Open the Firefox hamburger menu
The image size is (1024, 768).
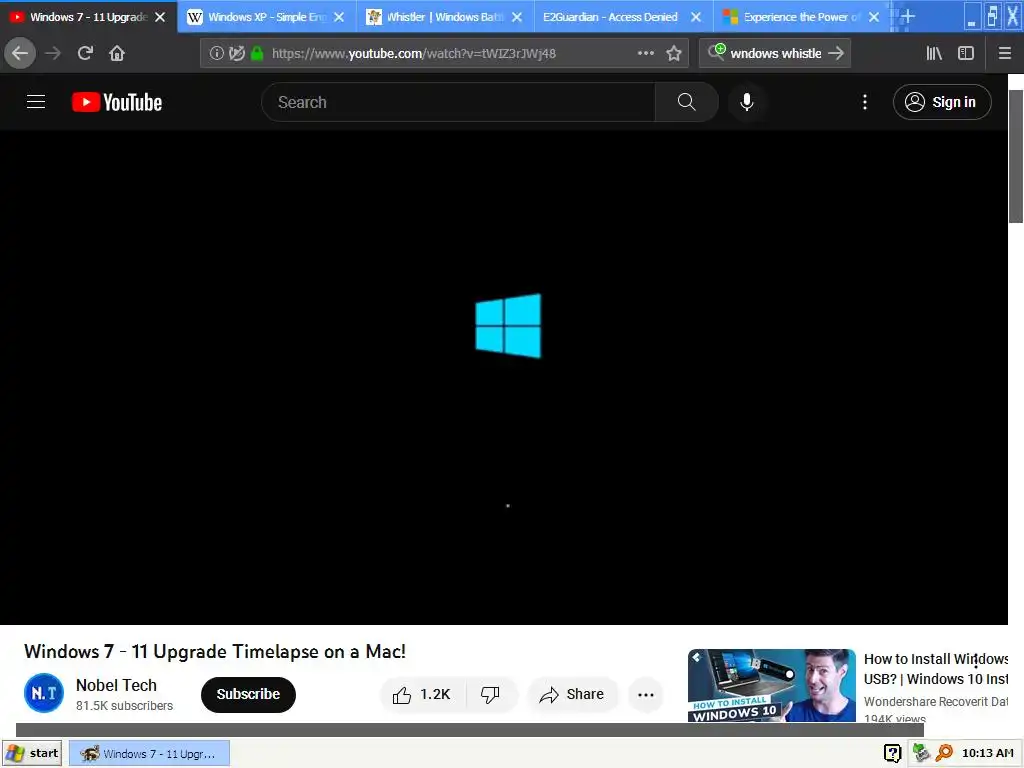click(x=1005, y=53)
